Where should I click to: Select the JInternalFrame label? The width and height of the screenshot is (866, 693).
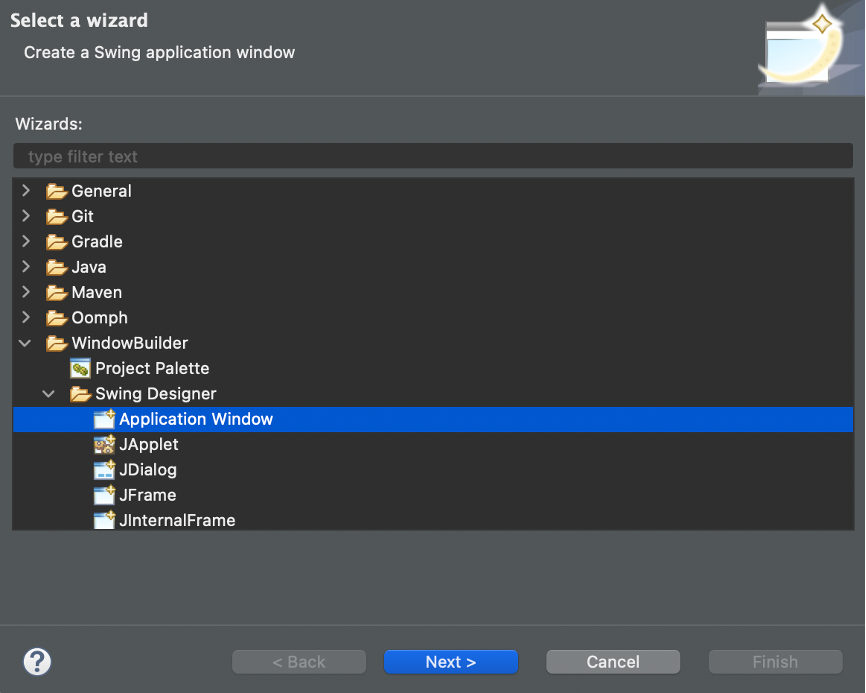[177, 520]
